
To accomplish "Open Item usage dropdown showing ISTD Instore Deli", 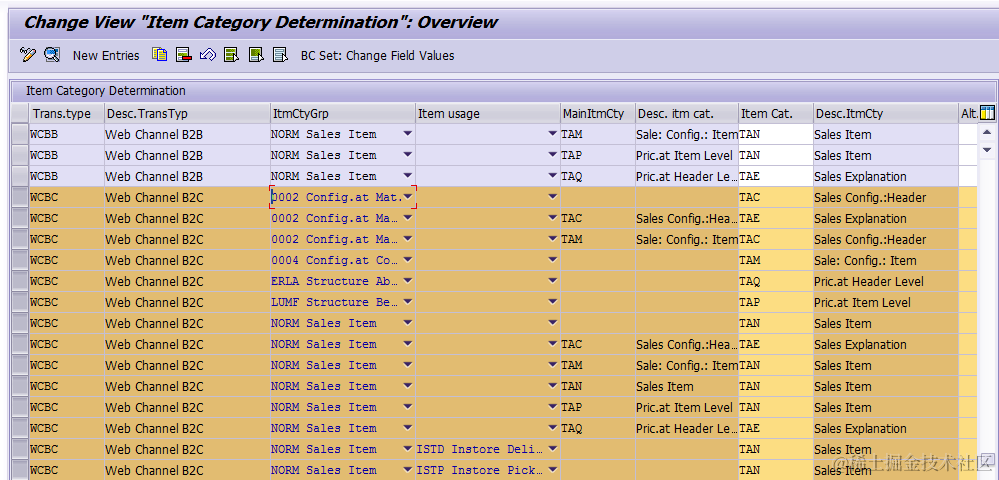I will coord(552,449).
